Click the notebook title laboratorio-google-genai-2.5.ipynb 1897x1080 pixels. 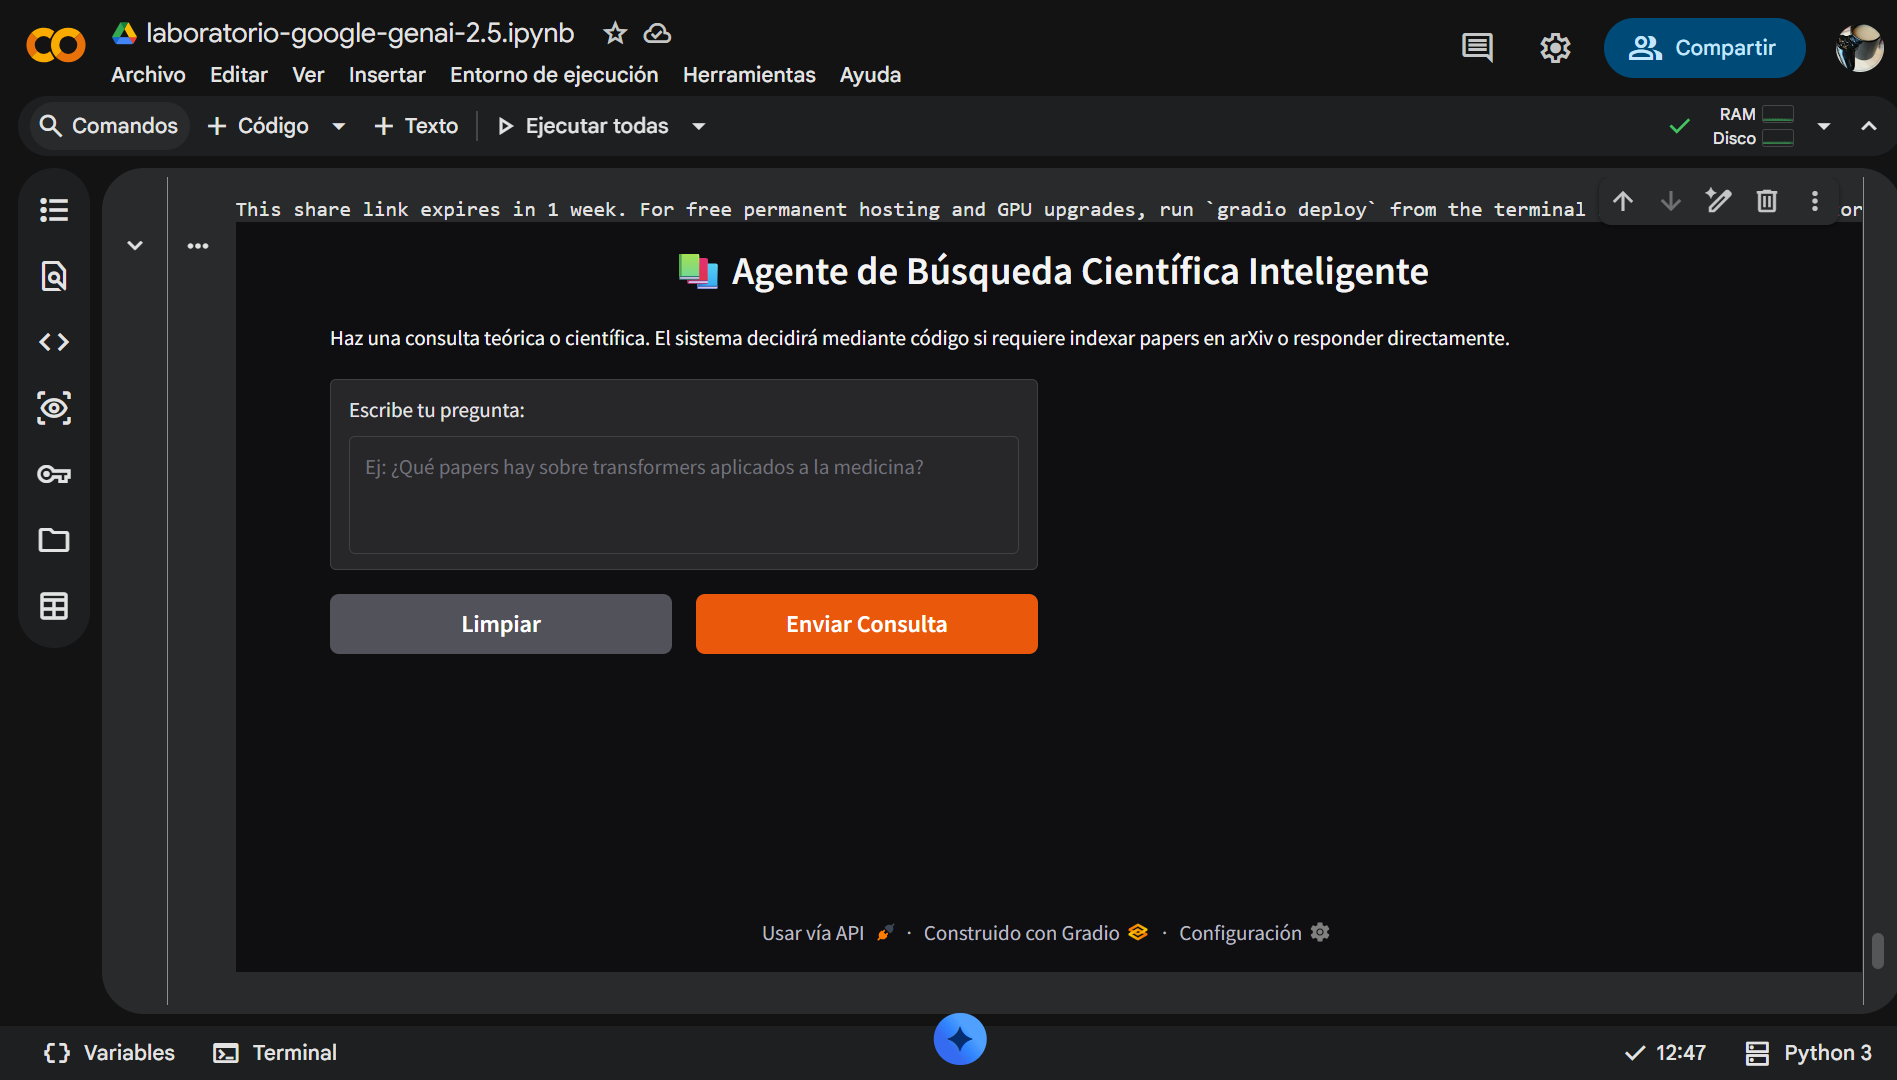click(x=360, y=33)
